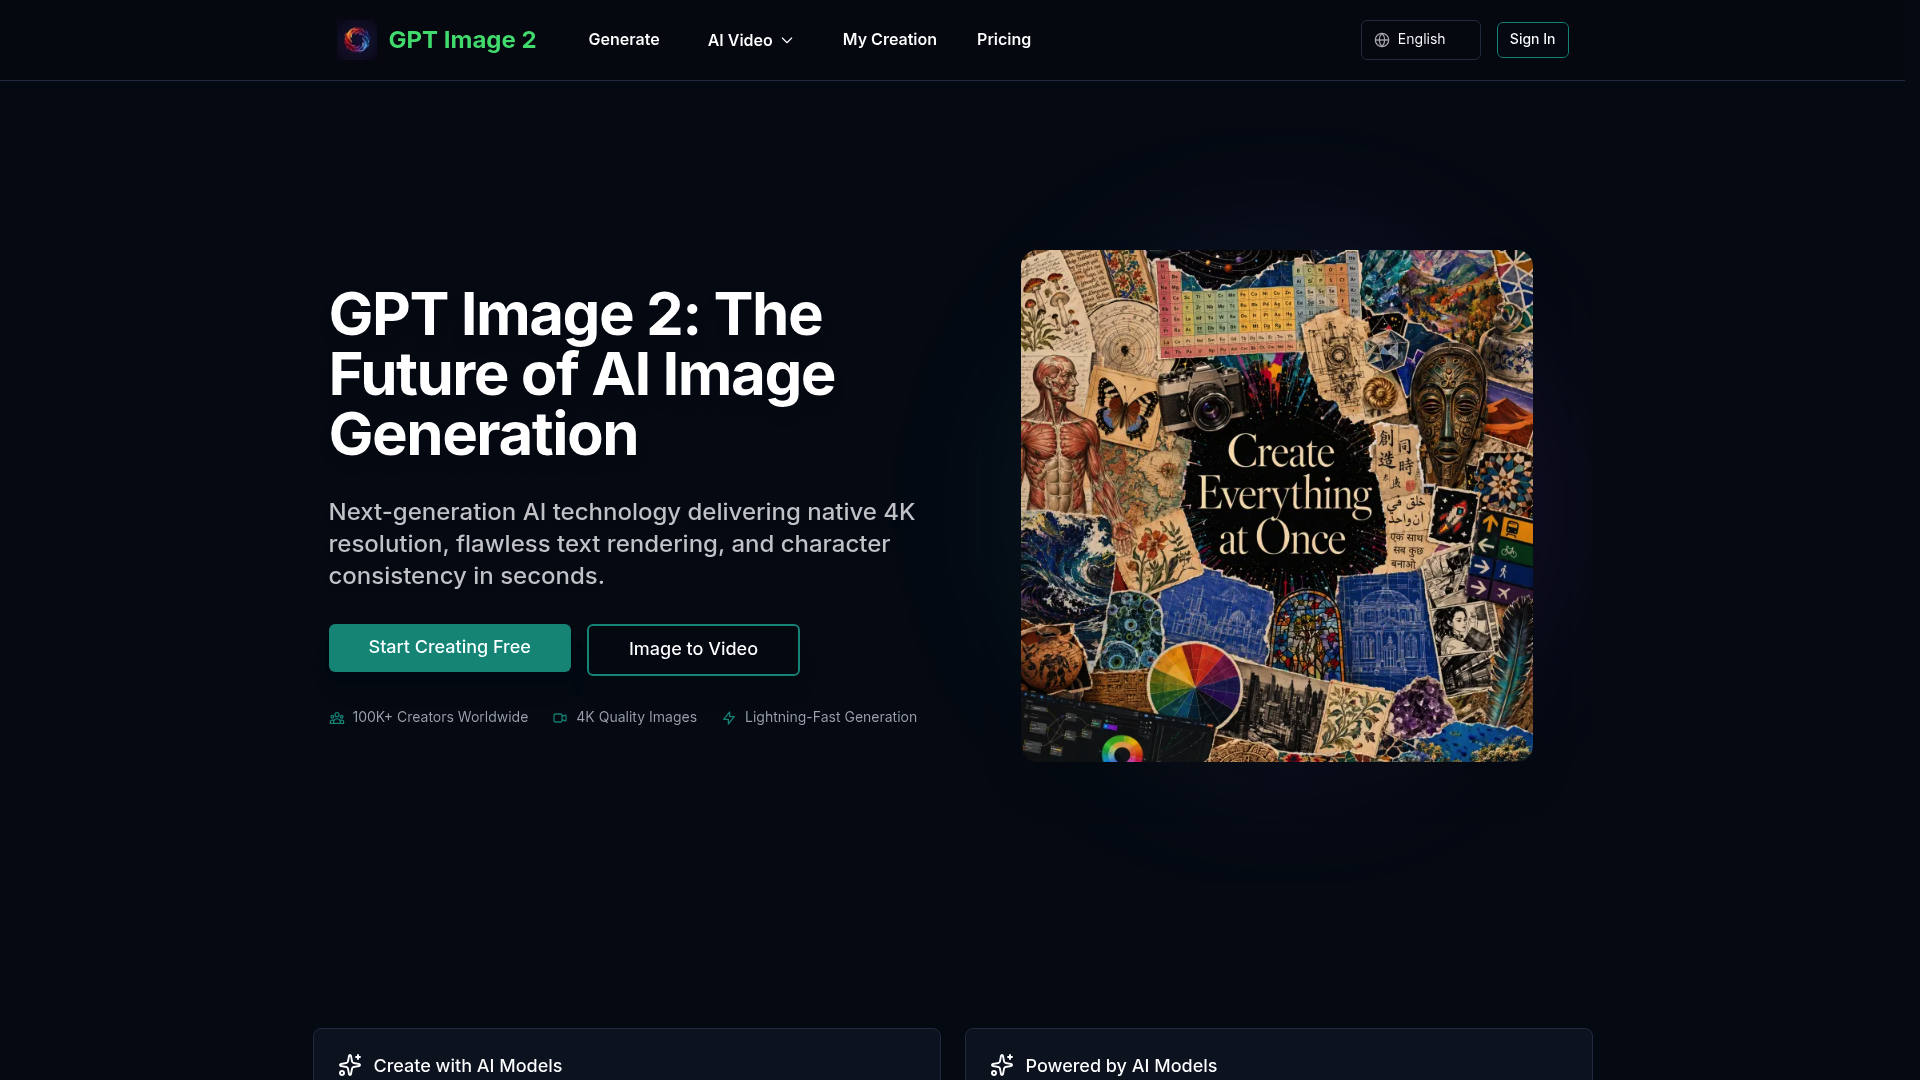This screenshot has height=1080, width=1920.
Task: Open the Pricing page
Action: pyautogui.click(x=1004, y=40)
